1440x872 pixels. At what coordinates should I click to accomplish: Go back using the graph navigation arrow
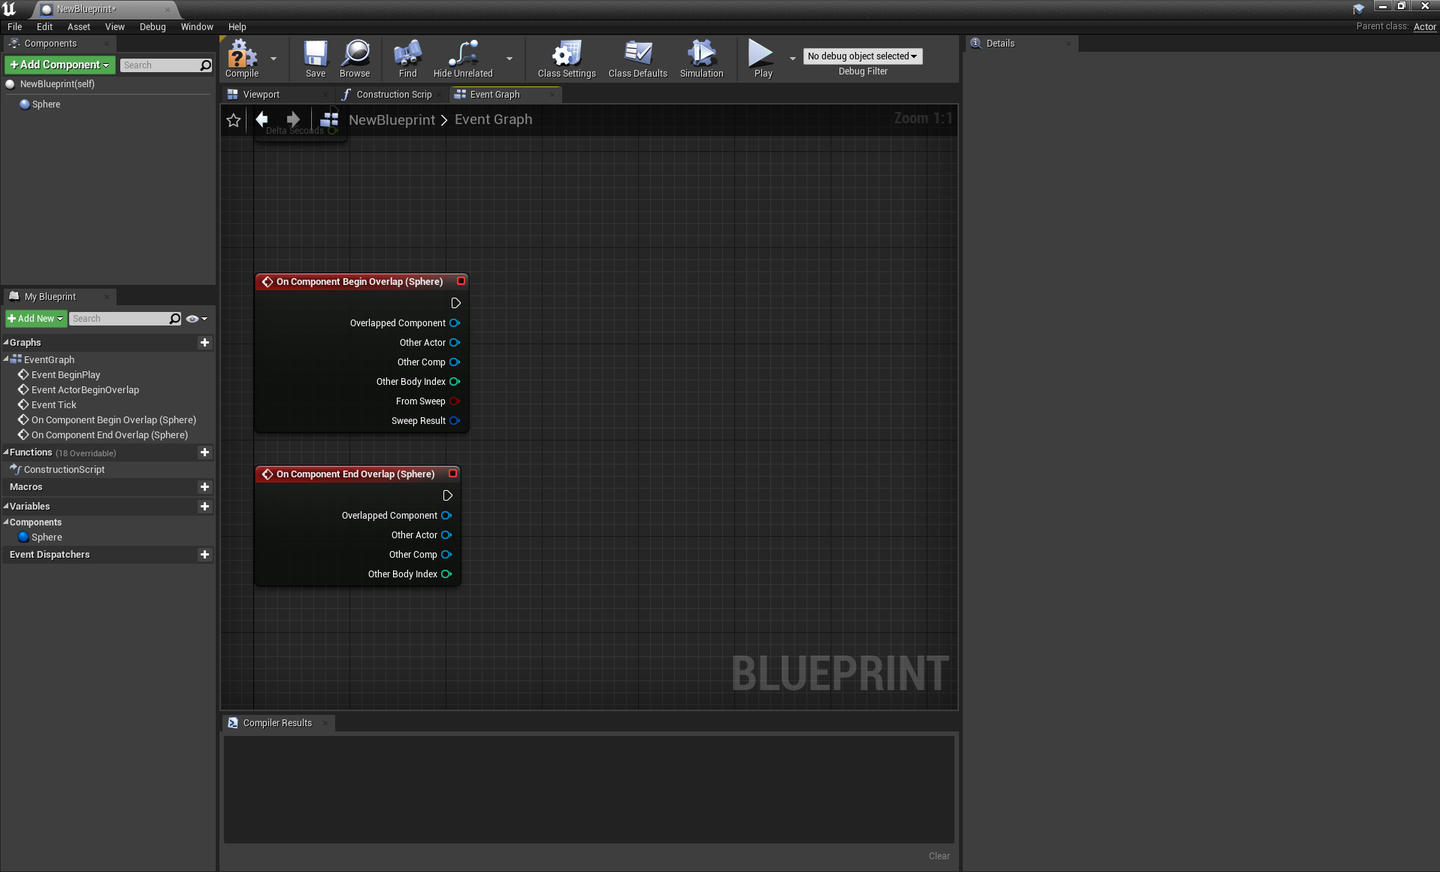[x=261, y=119]
